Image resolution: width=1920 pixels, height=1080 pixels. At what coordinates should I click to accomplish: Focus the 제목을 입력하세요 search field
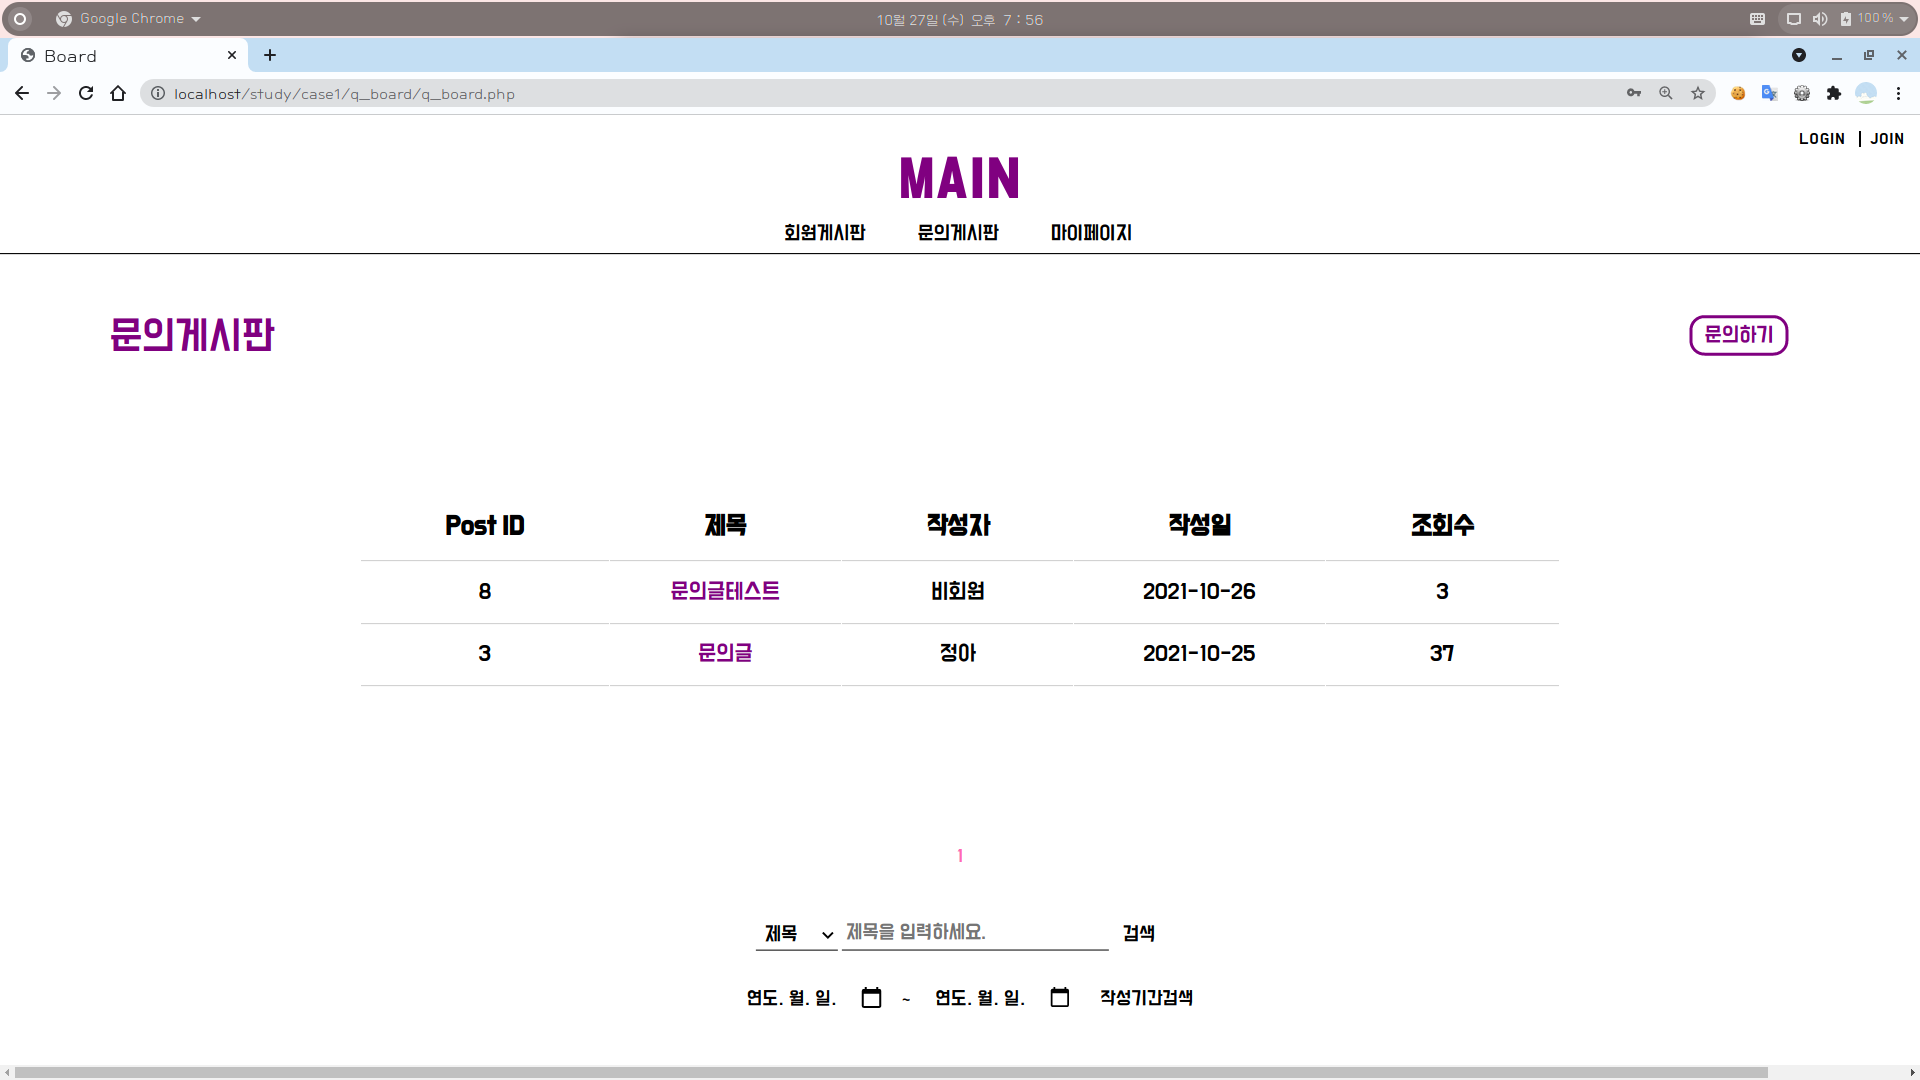click(x=975, y=932)
